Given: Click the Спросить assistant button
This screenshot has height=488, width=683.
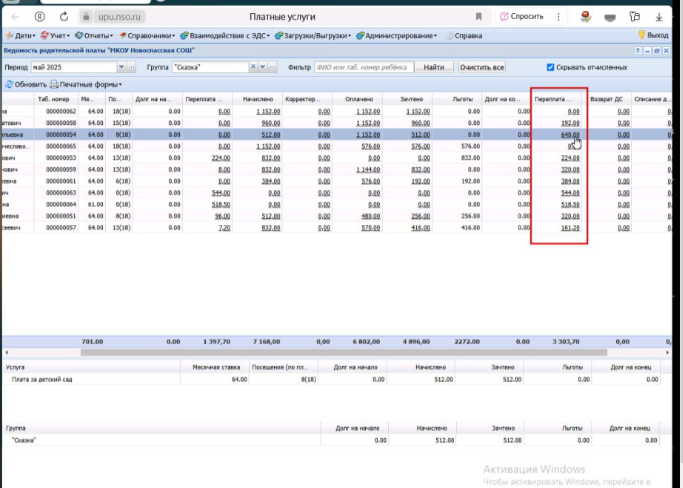Looking at the screenshot, I should [522, 17].
